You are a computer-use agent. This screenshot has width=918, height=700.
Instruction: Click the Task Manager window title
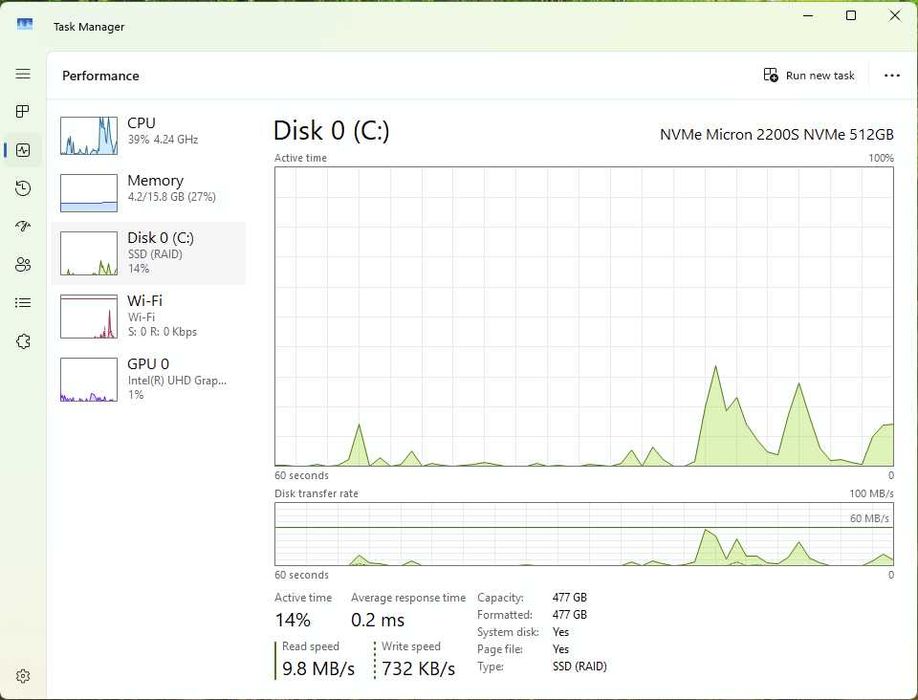(x=89, y=27)
